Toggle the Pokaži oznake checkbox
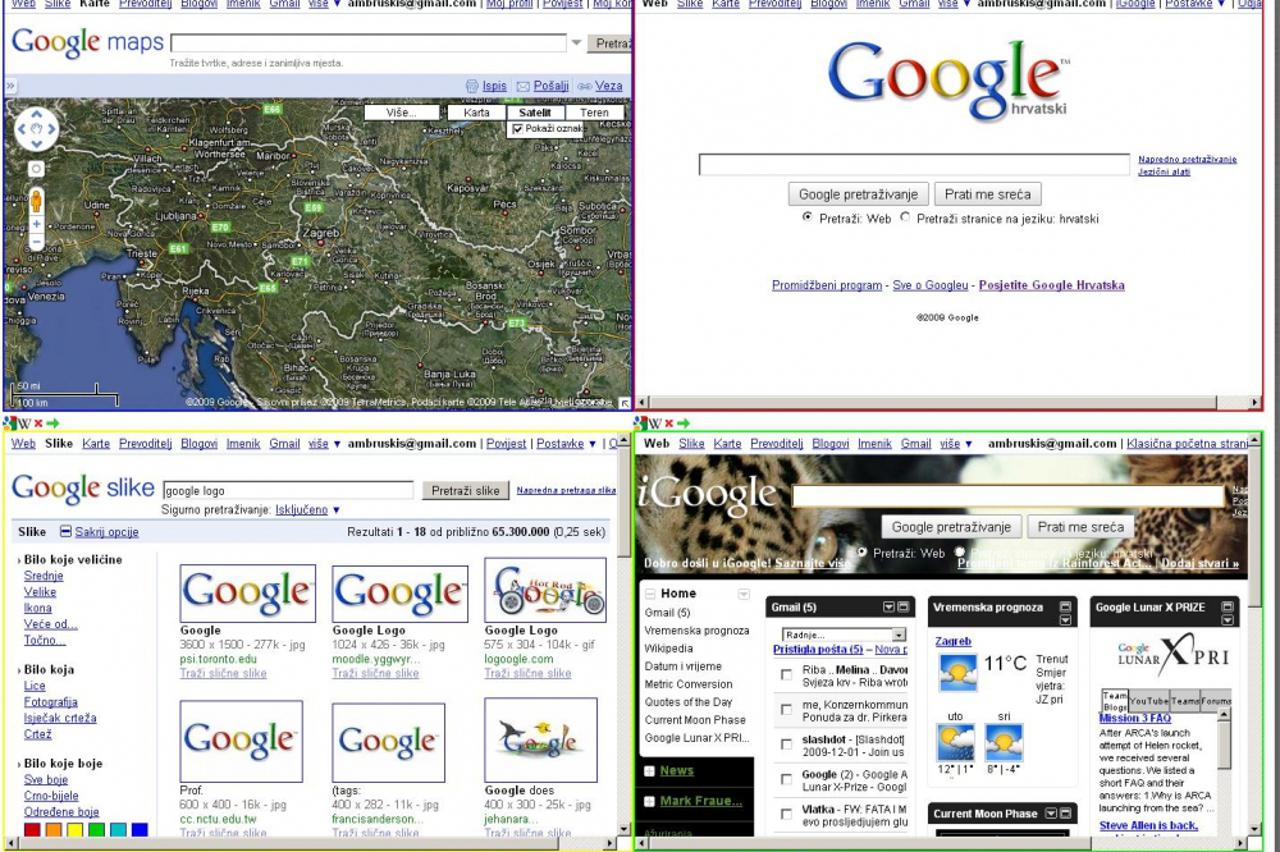The height and width of the screenshot is (852, 1280). (517, 129)
